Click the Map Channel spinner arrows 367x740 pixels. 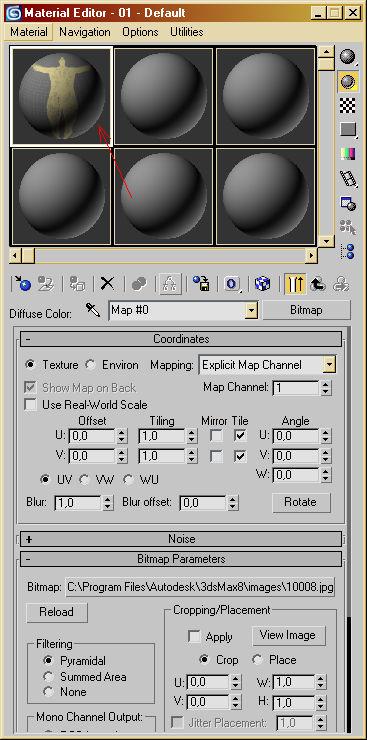[x=326, y=388]
